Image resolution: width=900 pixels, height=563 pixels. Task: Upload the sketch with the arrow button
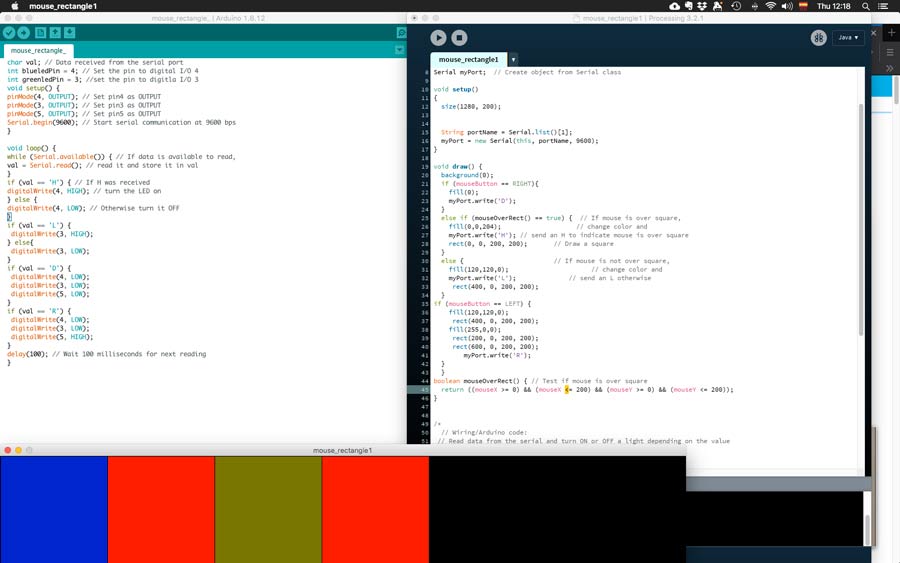tap(24, 33)
